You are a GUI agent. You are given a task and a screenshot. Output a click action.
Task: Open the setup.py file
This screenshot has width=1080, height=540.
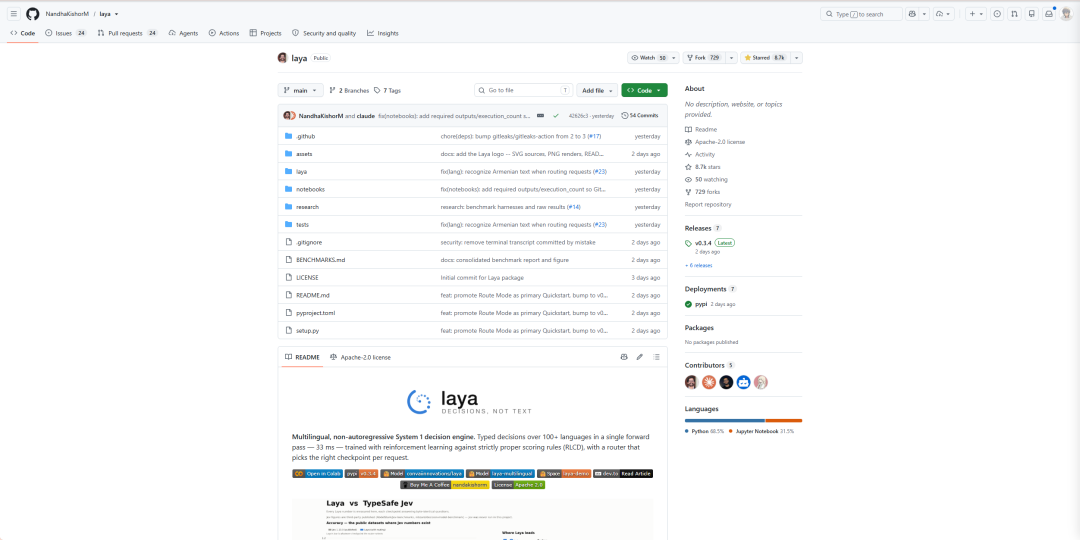[x=307, y=331]
